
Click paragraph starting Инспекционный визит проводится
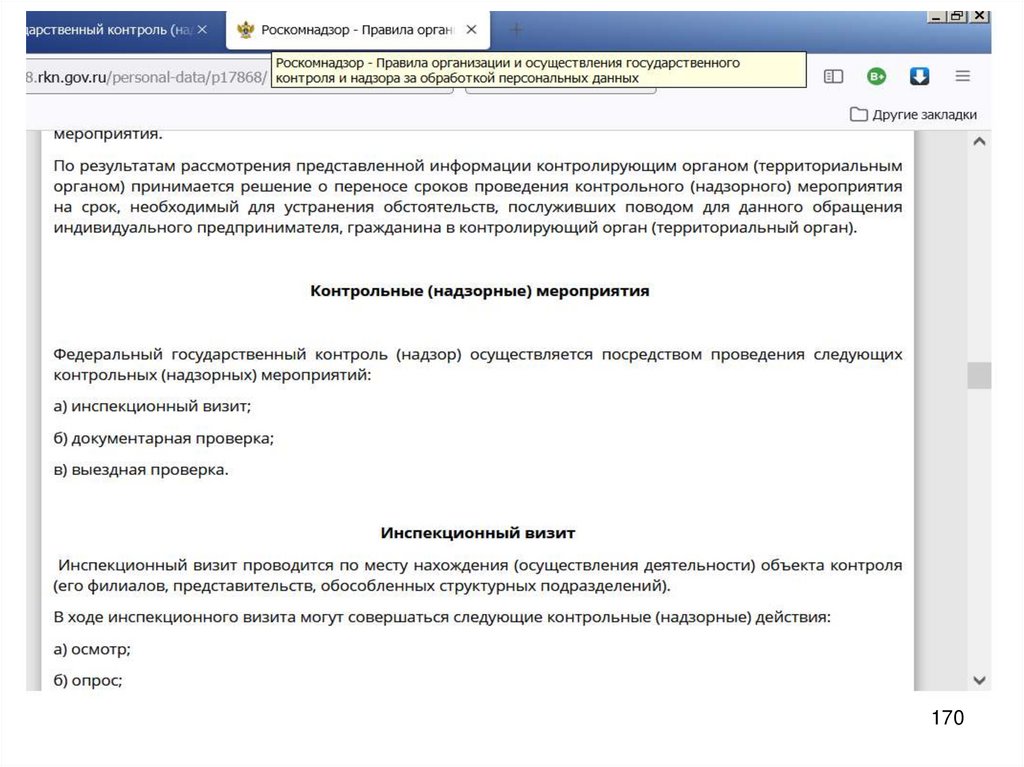(478, 575)
